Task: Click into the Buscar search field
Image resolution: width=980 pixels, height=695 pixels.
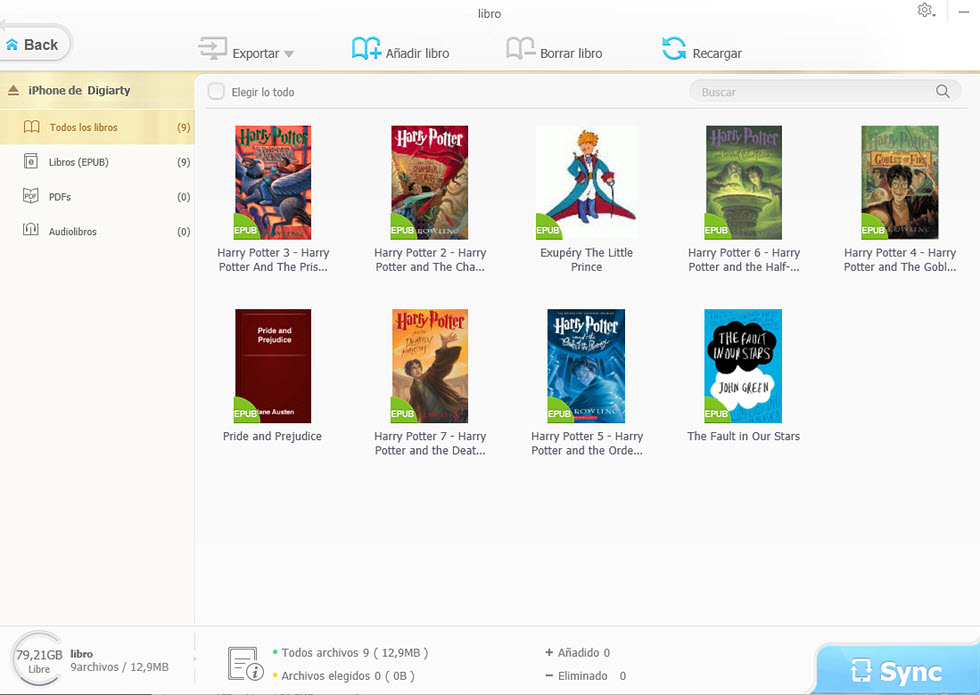Action: tap(825, 91)
